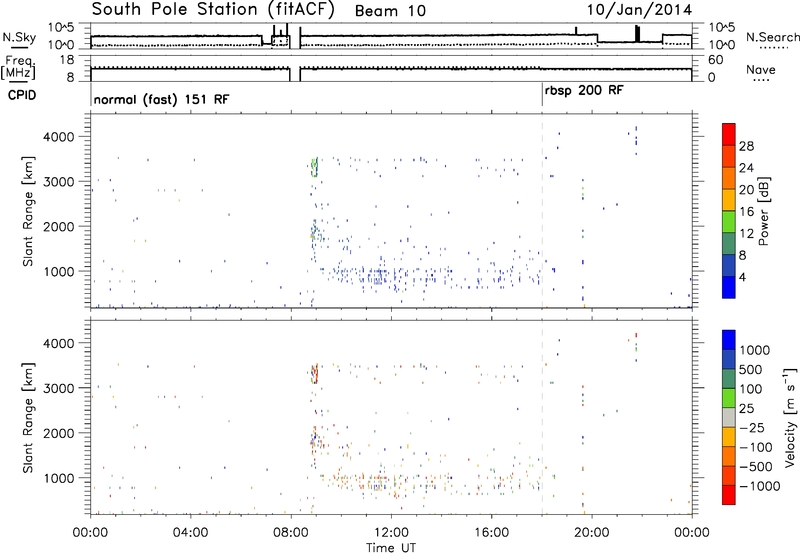
Task: Click the date '10/Jan/2014'
Action: [639, 10]
